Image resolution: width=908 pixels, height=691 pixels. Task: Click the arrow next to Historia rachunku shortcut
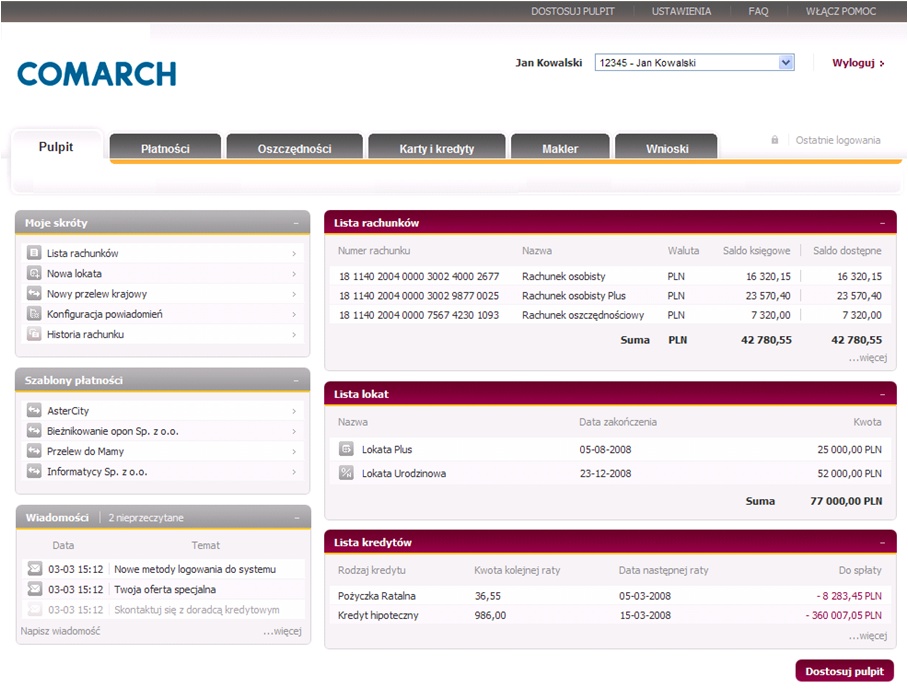tap(294, 335)
